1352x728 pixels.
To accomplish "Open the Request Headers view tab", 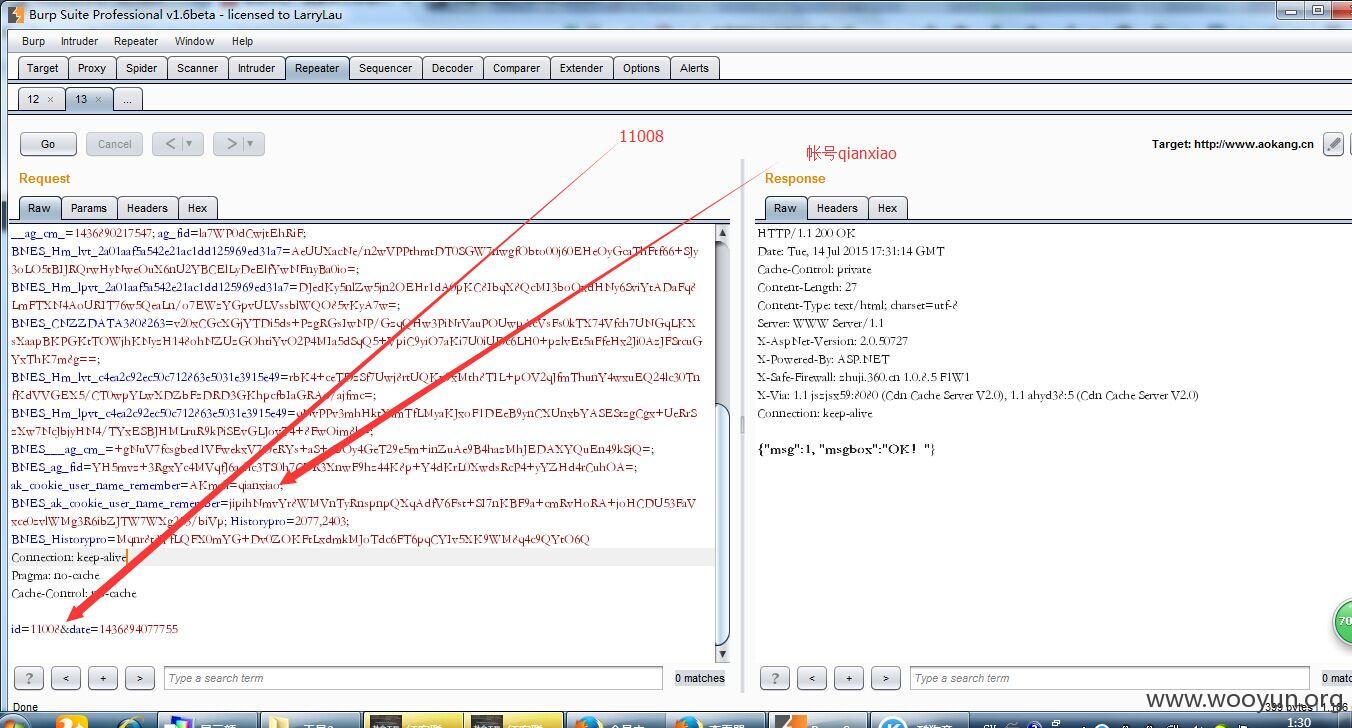I will click(147, 208).
